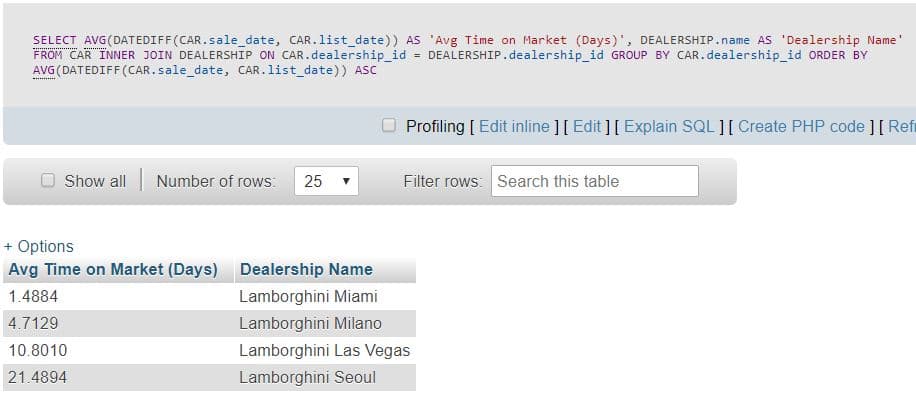
Task: Select the 1.4884 cell
Action: coord(119,297)
